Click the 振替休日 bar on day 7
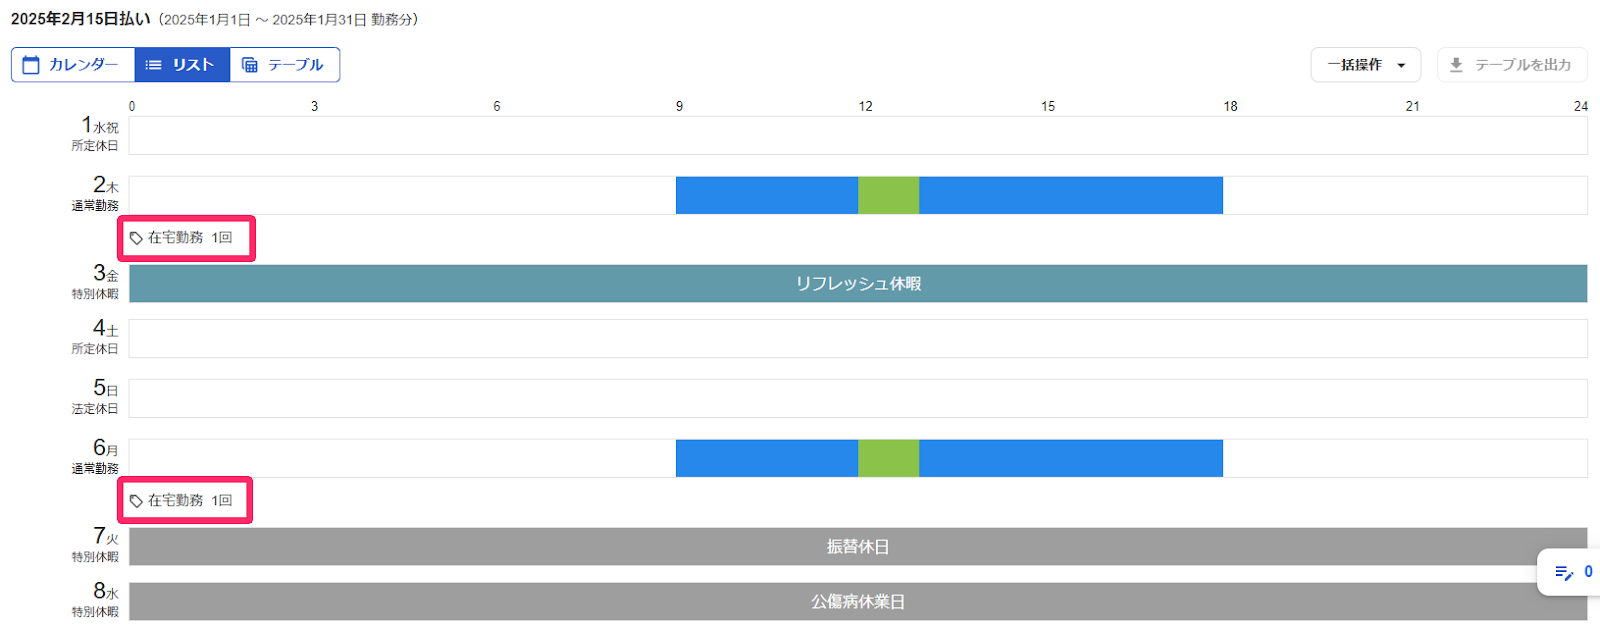The image size is (1600, 628). pyautogui.click(x=858, y=547)
